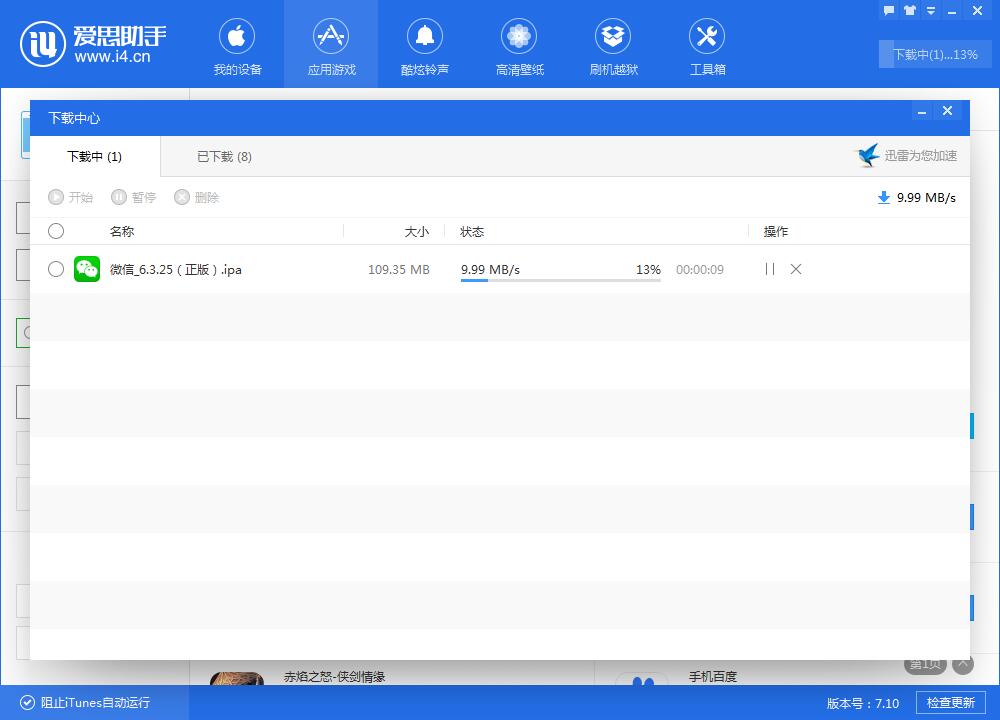This screenshot has height=720, width=1000.
Task: Click the Xunlei bird accelerator icon
Action: 869,155
